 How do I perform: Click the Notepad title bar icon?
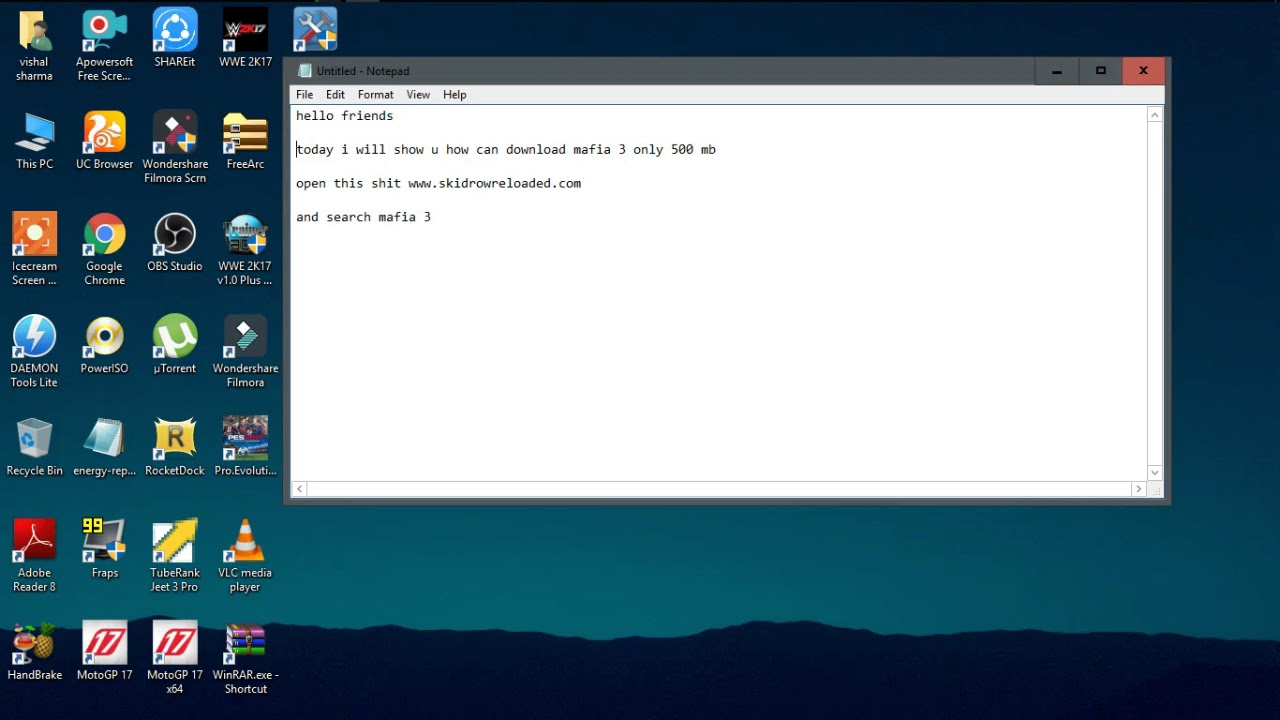(x=304, y=71)
